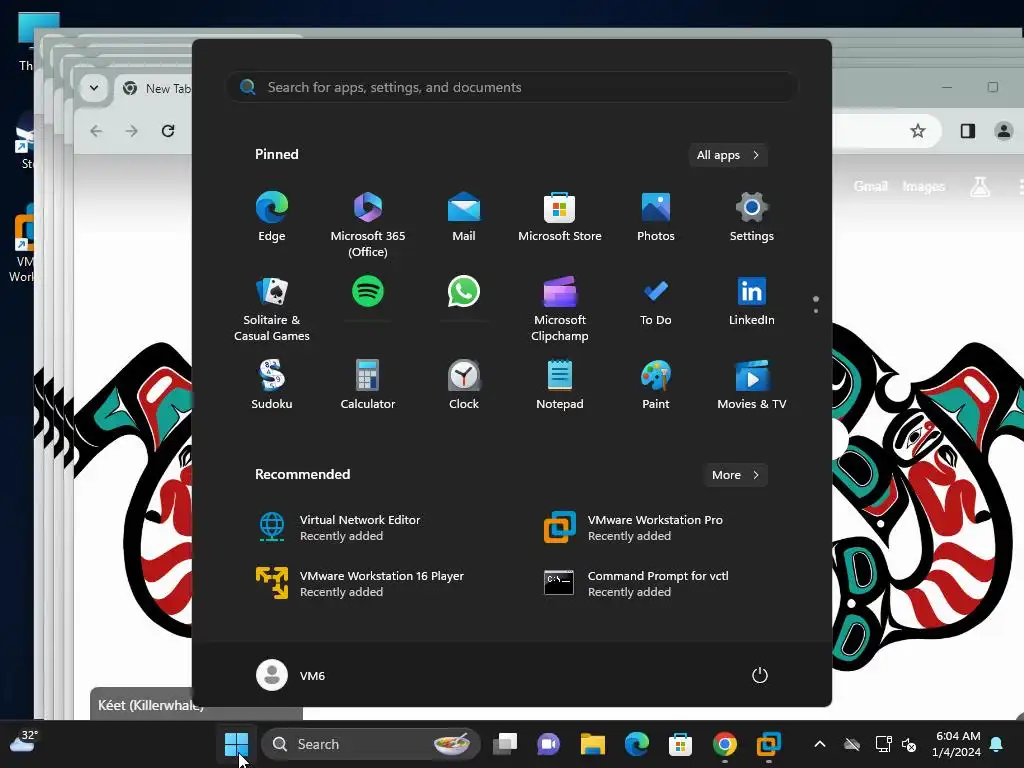
Task: Switch to VMware Workstation from taskbar
Action: point(769,744)
